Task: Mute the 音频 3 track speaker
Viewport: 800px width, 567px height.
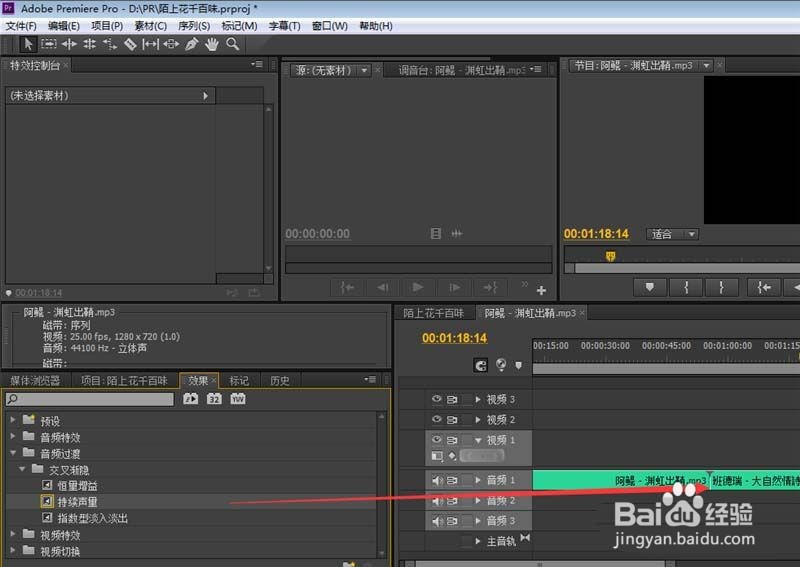Action: click(x=437, y=521)
